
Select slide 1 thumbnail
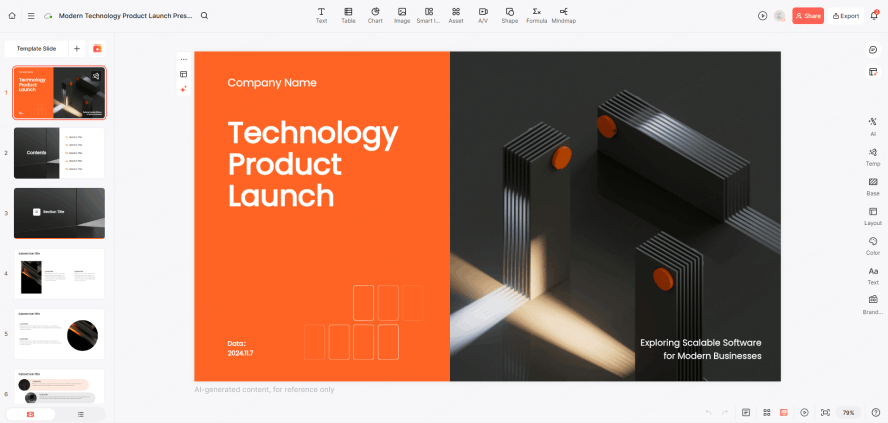pyautogui.click(x=59, y=92)
